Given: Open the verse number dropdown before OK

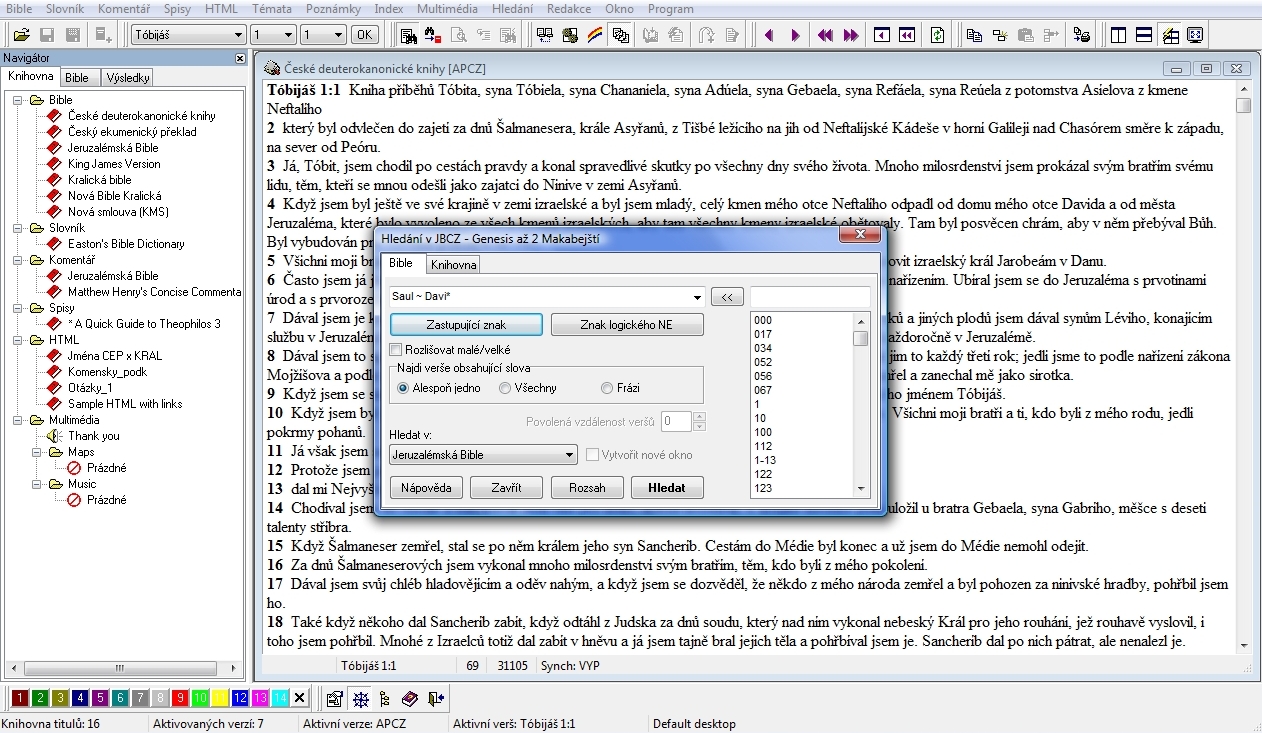Looking at the screenshot, I should [338, 35].
